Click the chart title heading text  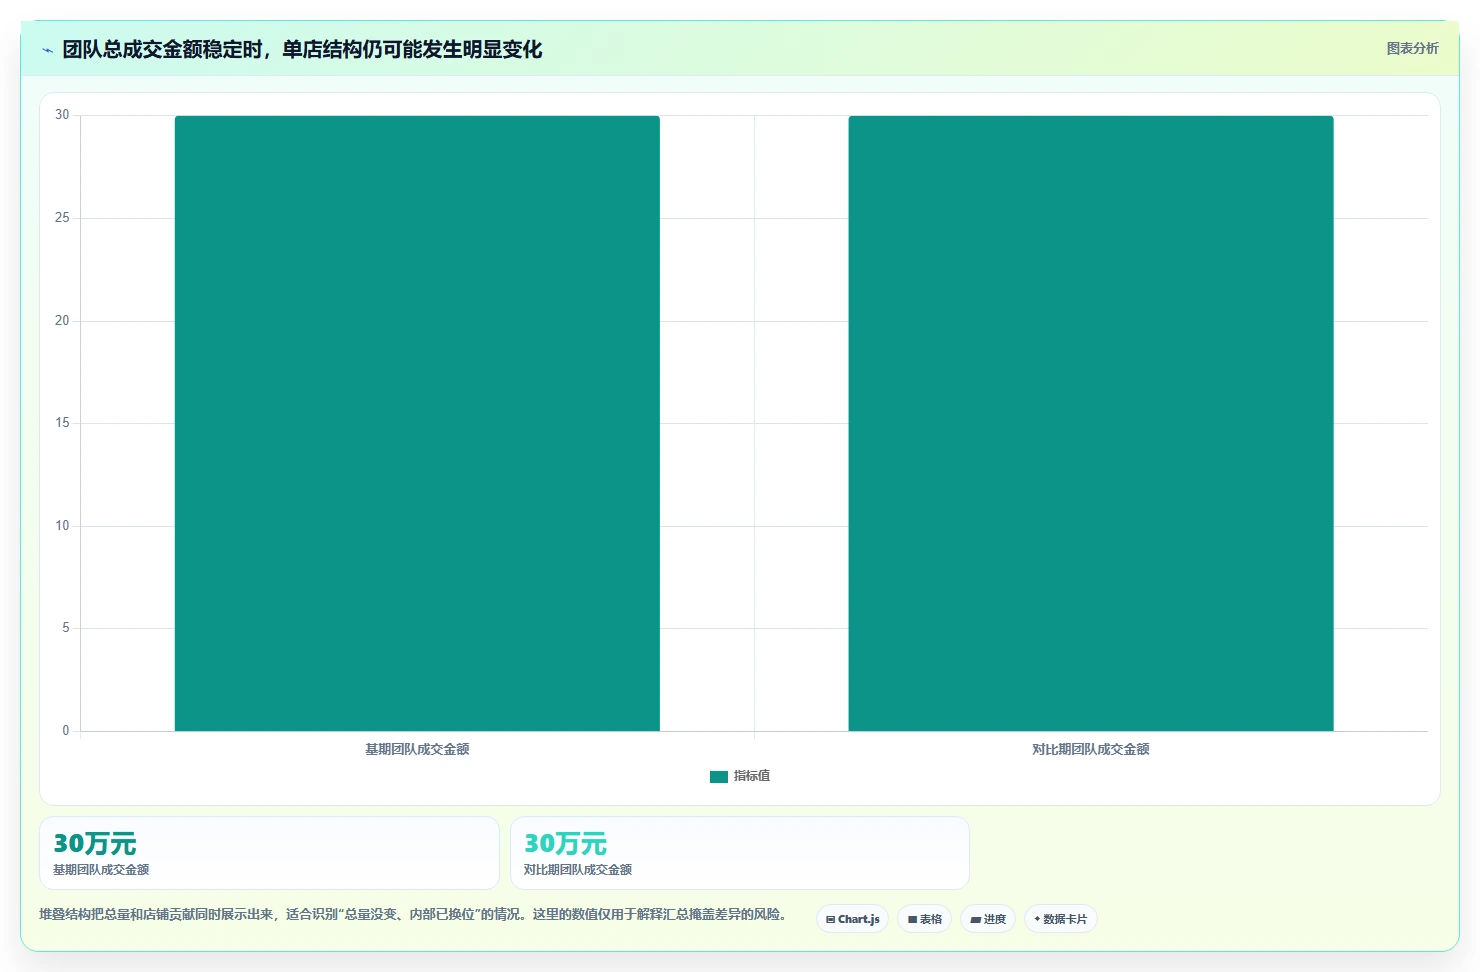tap(302, 50)
